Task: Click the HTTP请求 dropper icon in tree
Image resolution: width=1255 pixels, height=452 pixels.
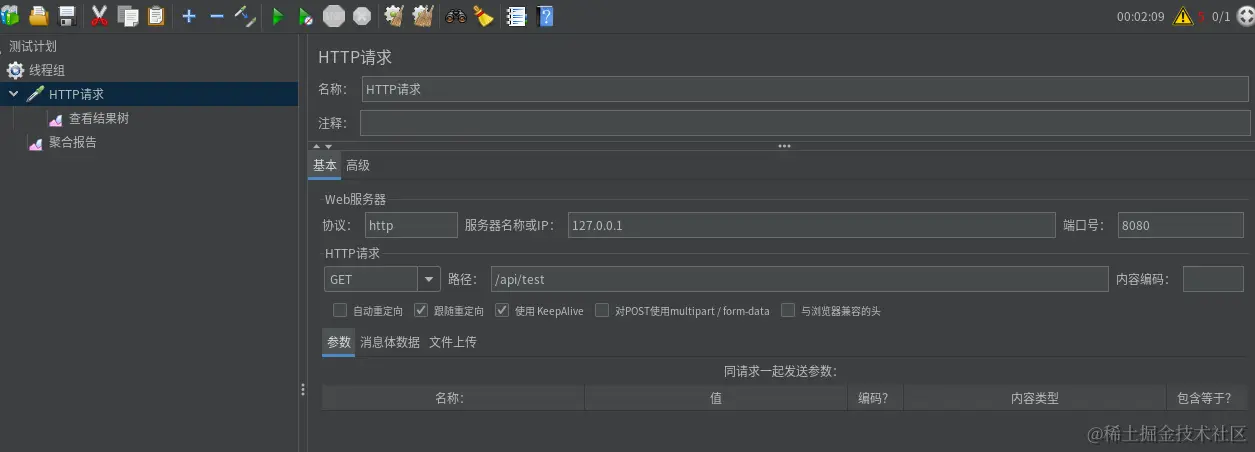Action: click(35, 94)
